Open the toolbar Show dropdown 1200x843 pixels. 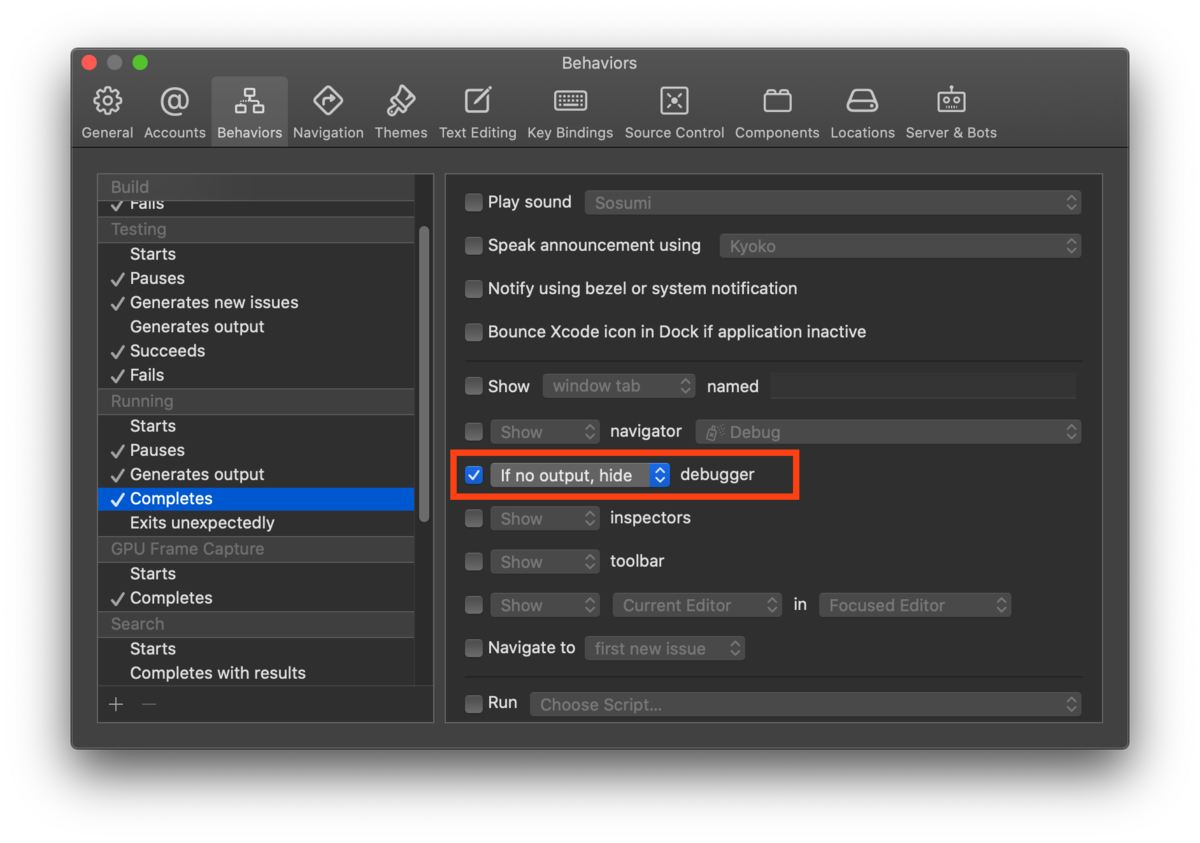545,562
